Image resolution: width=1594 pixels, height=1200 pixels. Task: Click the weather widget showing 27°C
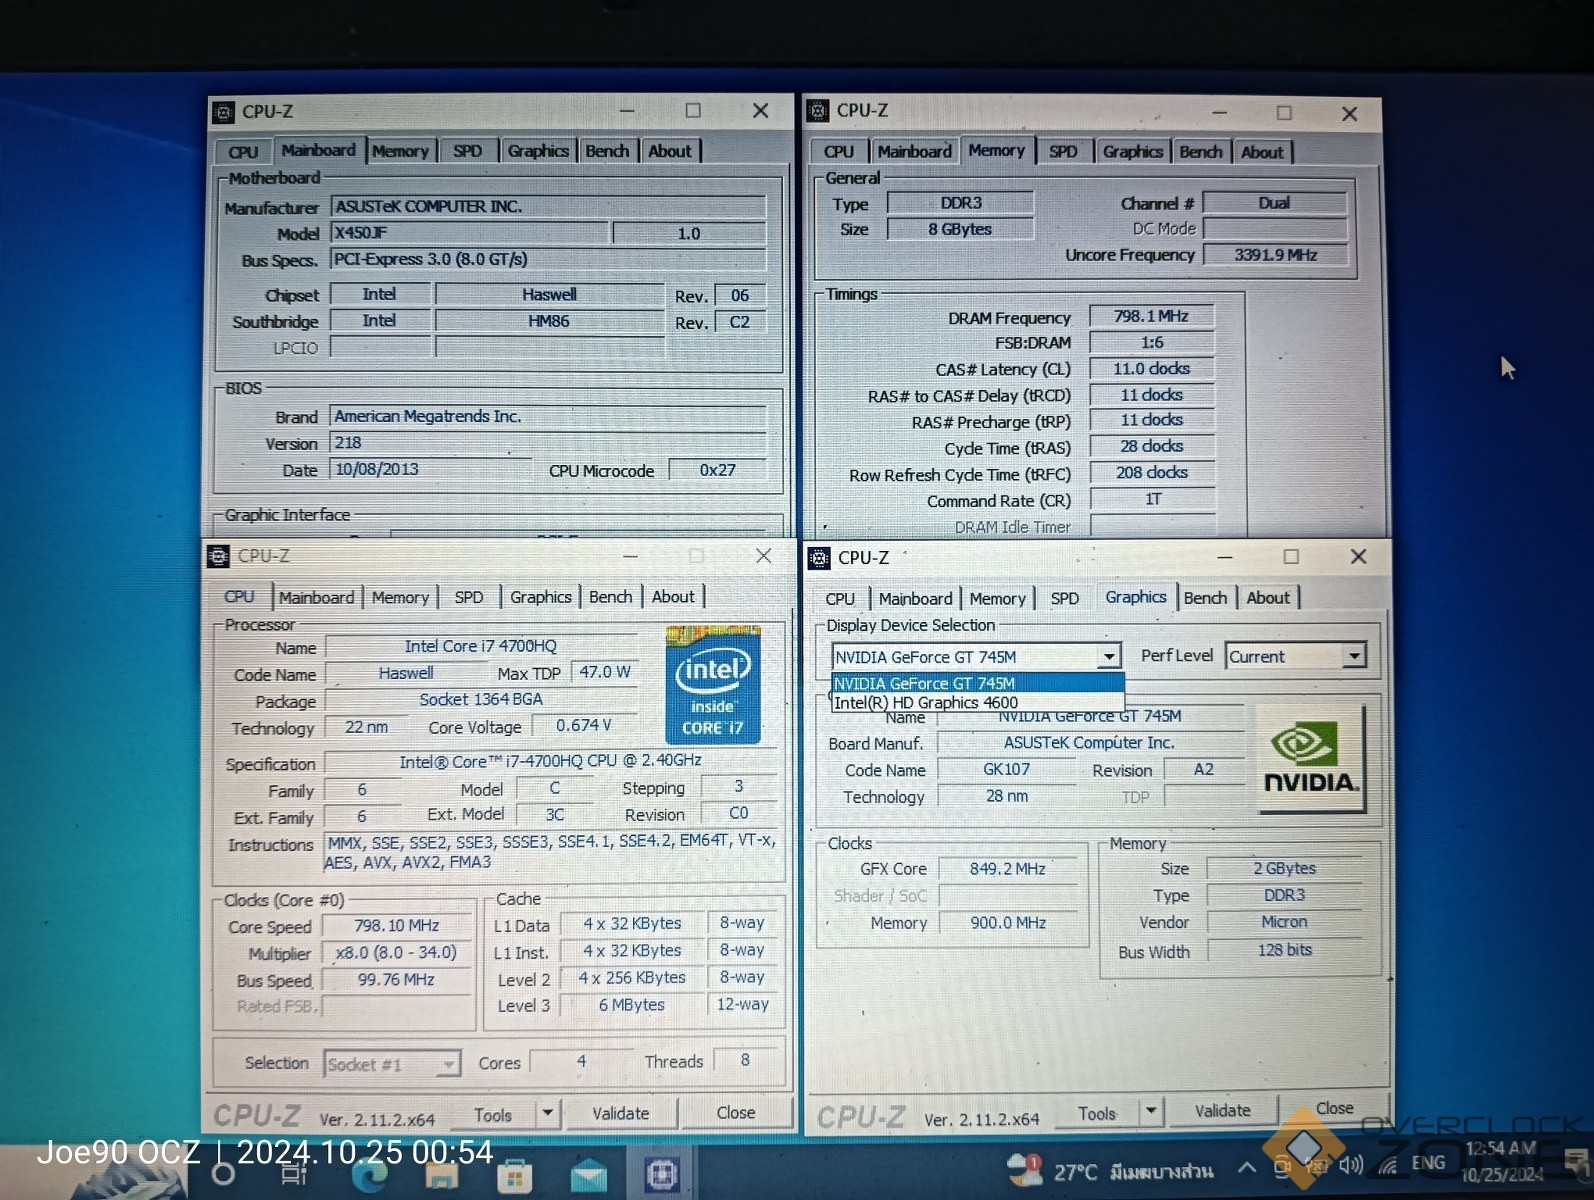click(1112, 1170)
